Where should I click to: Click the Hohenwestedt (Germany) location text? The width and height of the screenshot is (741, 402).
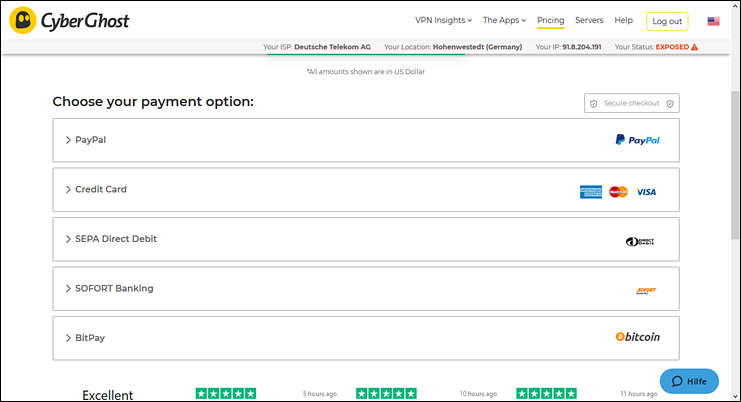coord(477,47)
